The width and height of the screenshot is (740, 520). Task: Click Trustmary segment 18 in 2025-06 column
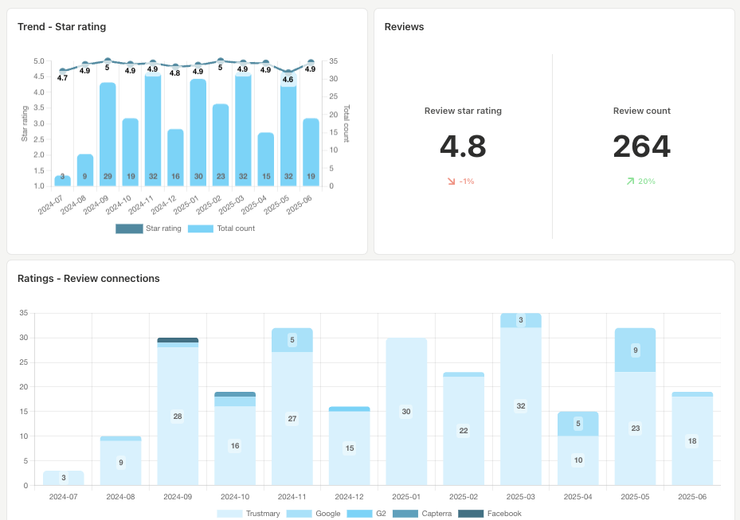coord(692,441)
